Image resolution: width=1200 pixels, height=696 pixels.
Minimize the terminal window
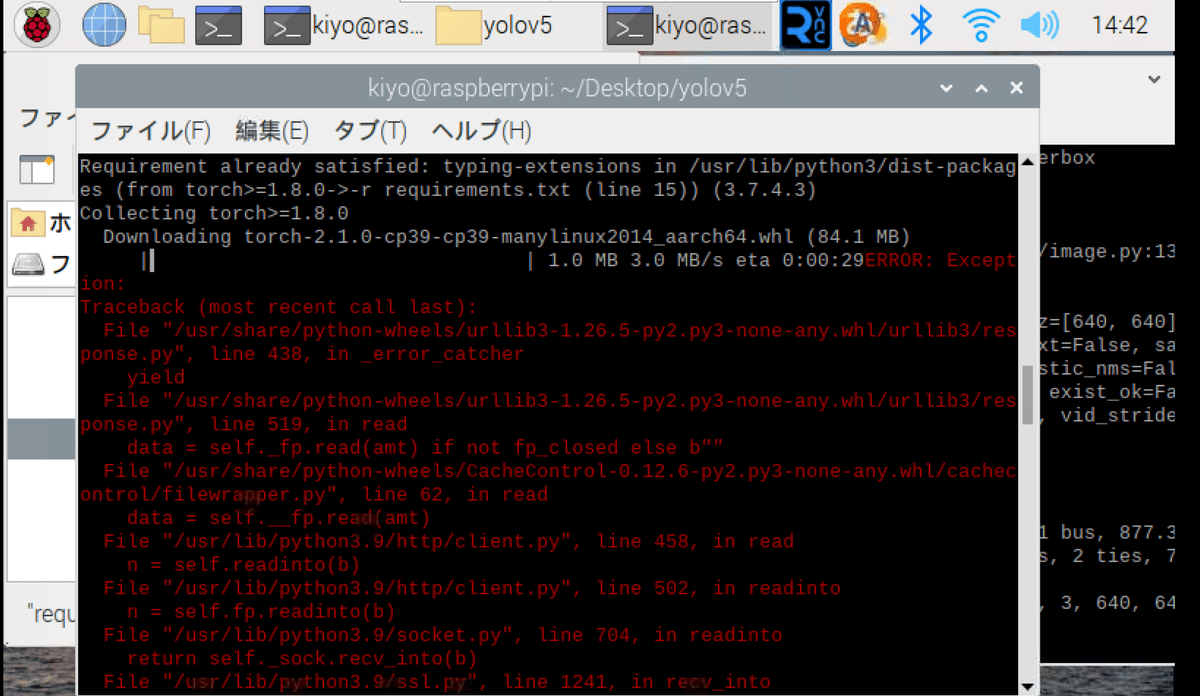pos(946,88)
